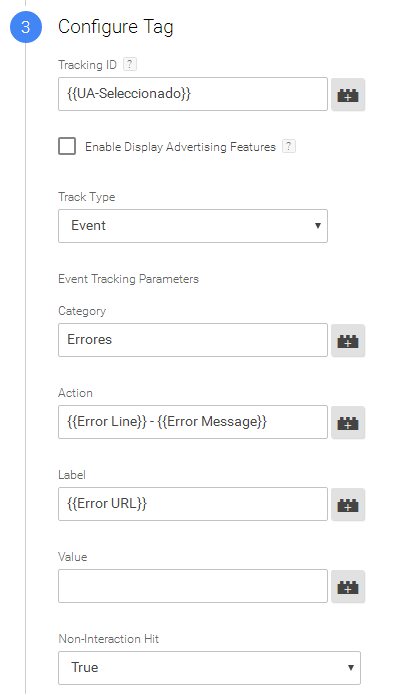Show help for Tracking ID
Screen dimensions: 419x694
[x=130, y=64]
